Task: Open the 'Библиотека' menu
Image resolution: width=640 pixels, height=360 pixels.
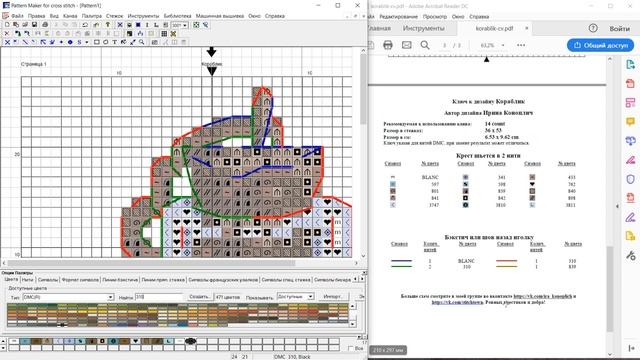Action: click(177, 16)
